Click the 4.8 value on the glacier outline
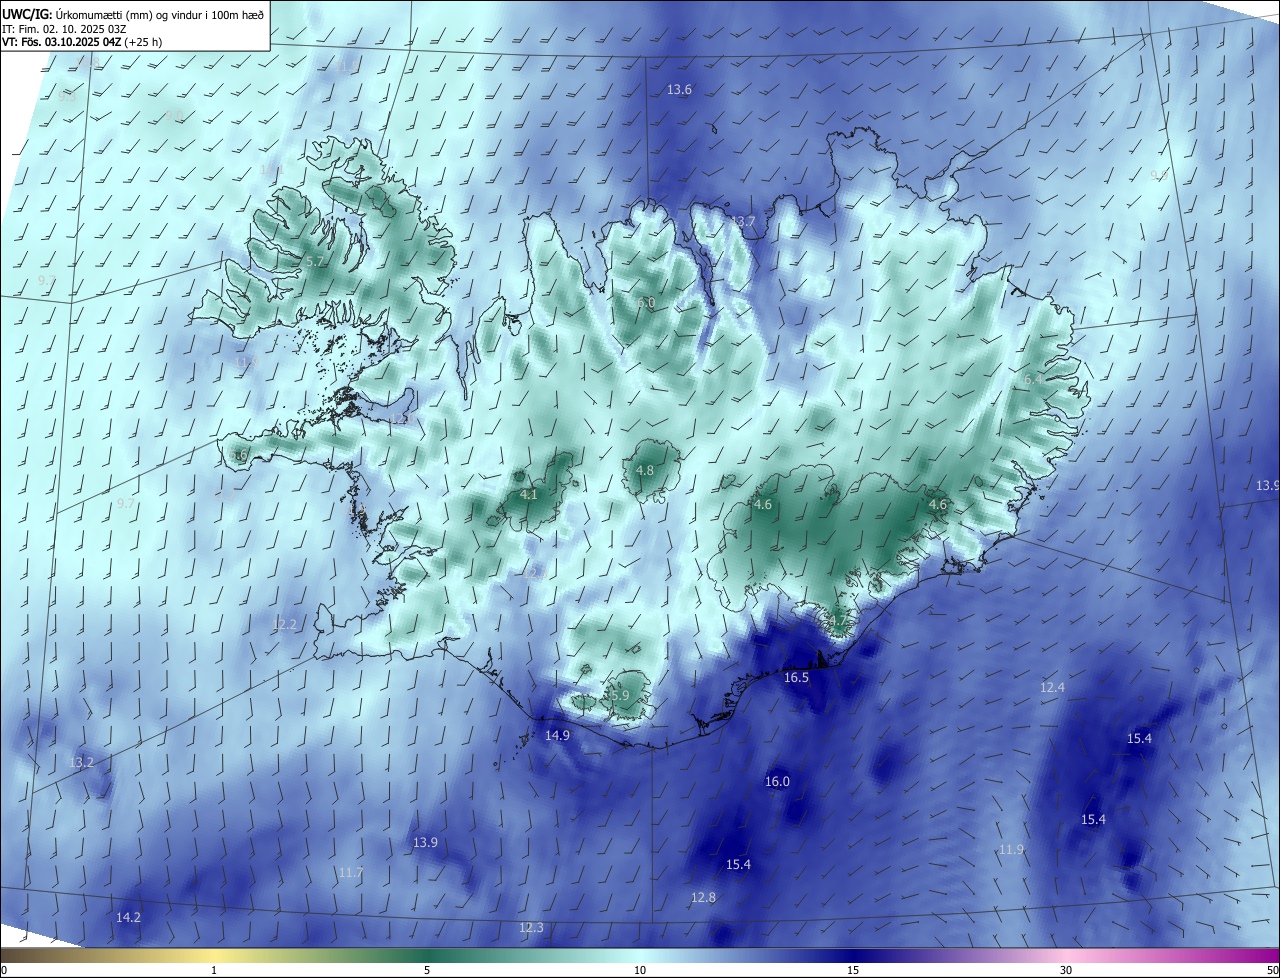This screenshot has height=978, width=1280. (645, 470)
